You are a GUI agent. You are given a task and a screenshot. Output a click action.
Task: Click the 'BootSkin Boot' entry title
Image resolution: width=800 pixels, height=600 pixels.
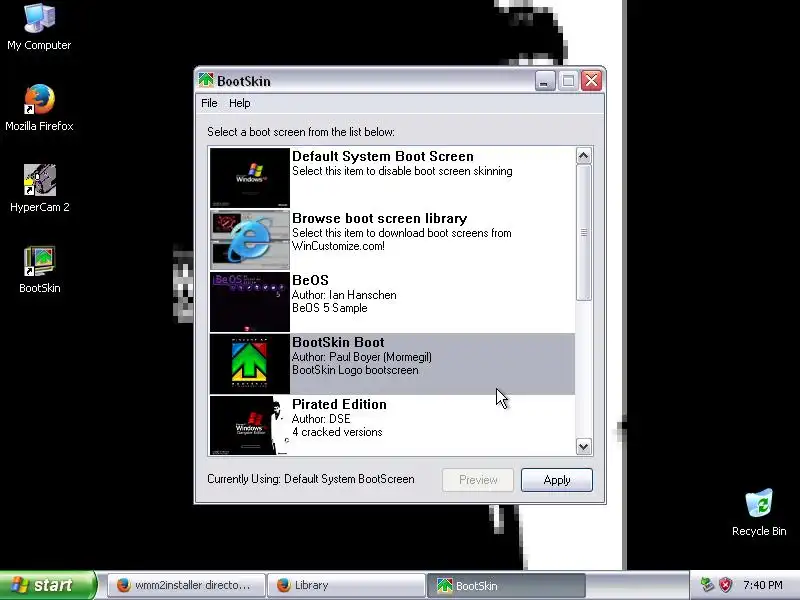coord(338,342)
